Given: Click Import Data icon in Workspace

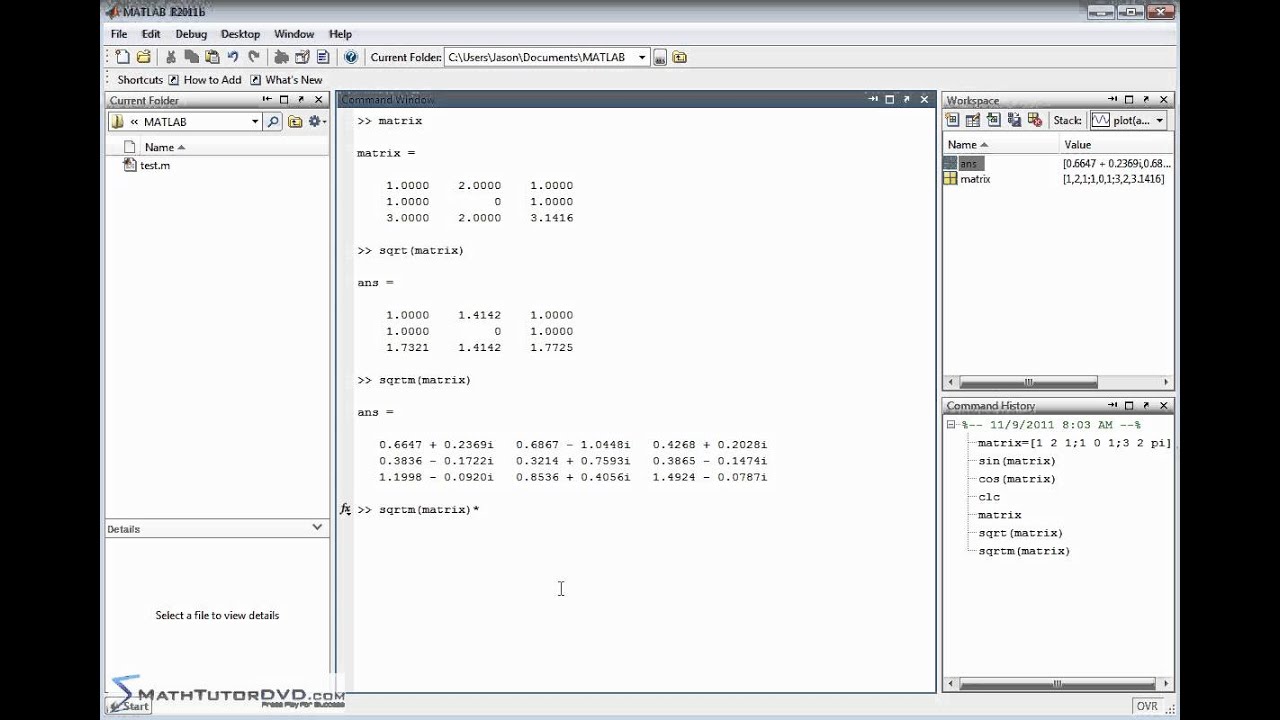Looking at the screenshot, I should (994, 120).
